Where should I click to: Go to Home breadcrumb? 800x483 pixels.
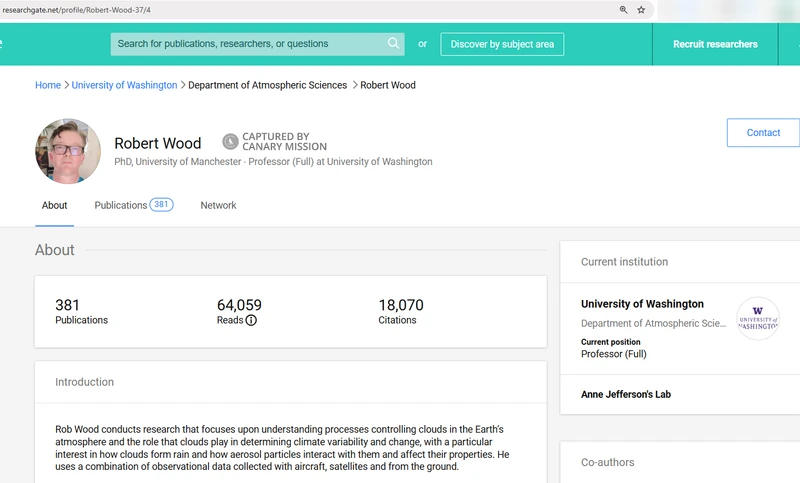pos(48,85)
